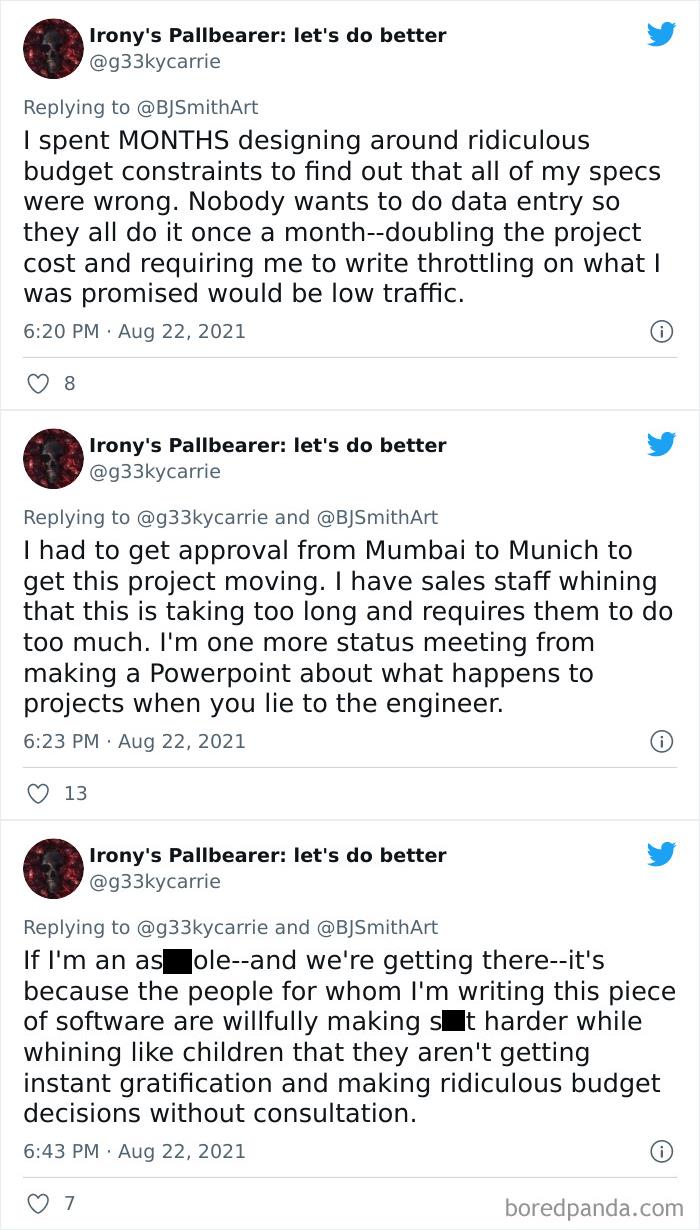Open the display name on the second tweet

click(x=268, y=445)
